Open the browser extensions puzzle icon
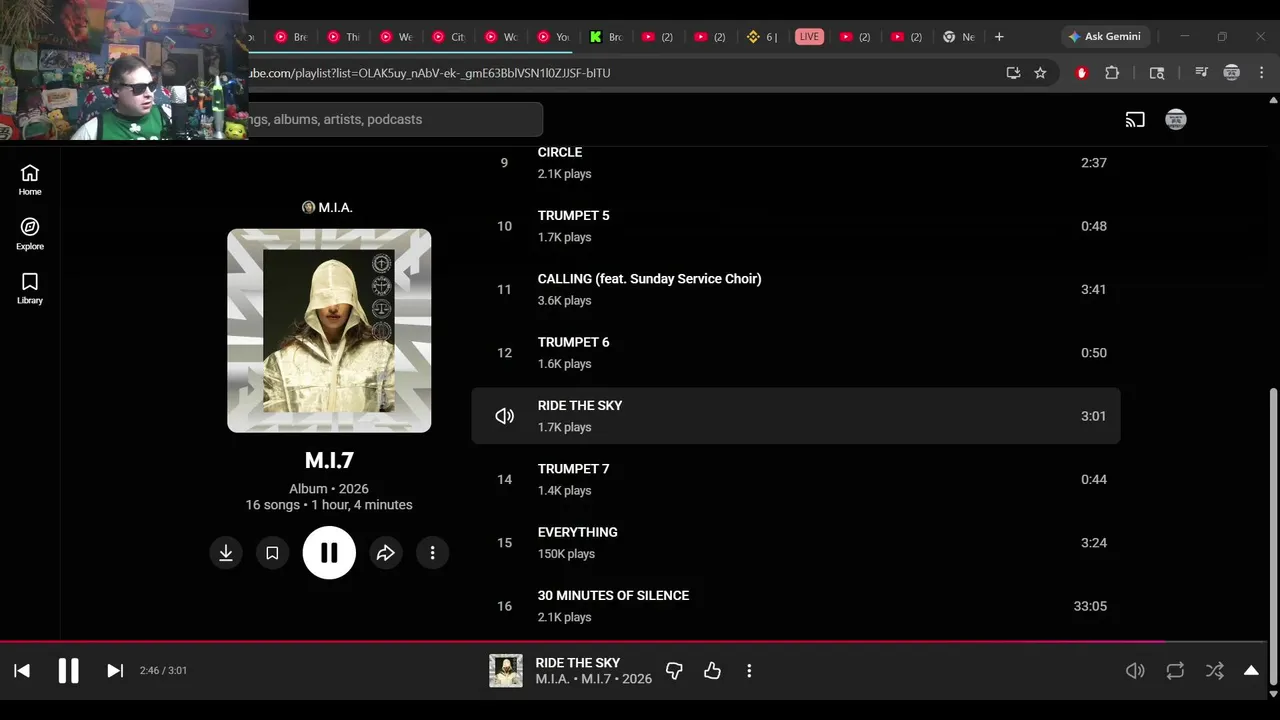Viewport: 1280px width, 720px height. tap(1112, 73)
